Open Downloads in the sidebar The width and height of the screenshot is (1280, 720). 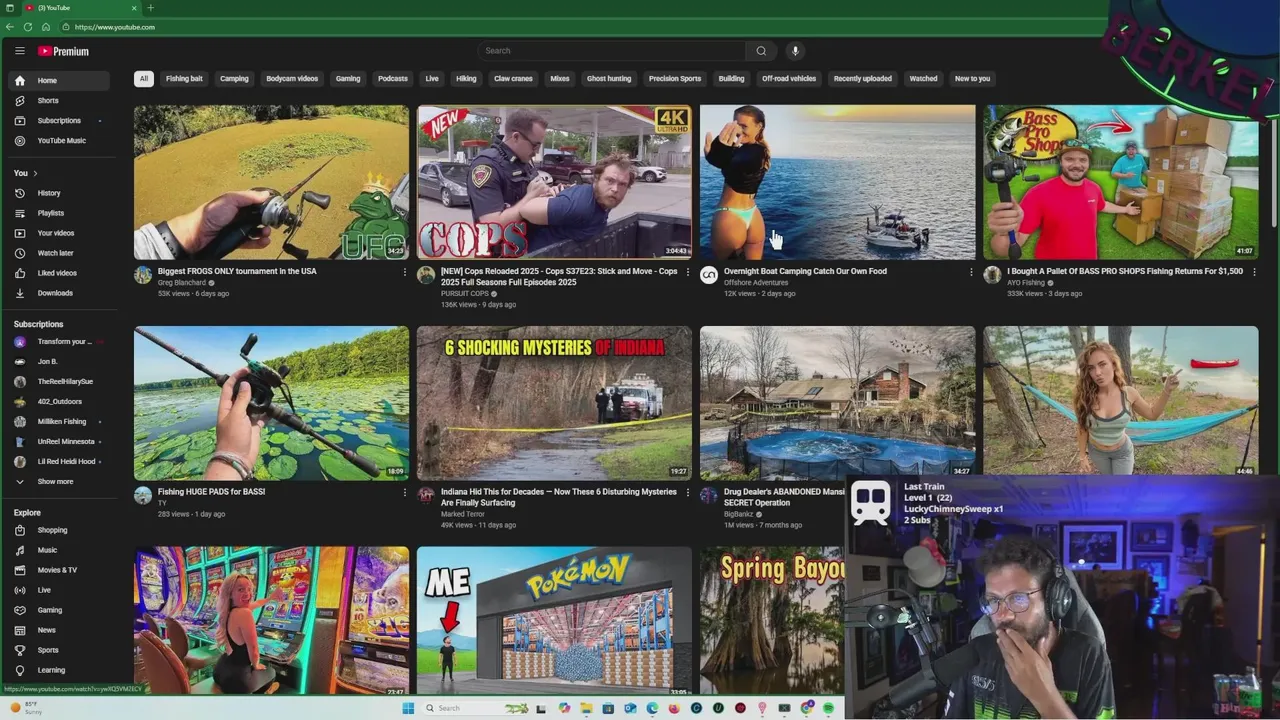coord(60,293)
